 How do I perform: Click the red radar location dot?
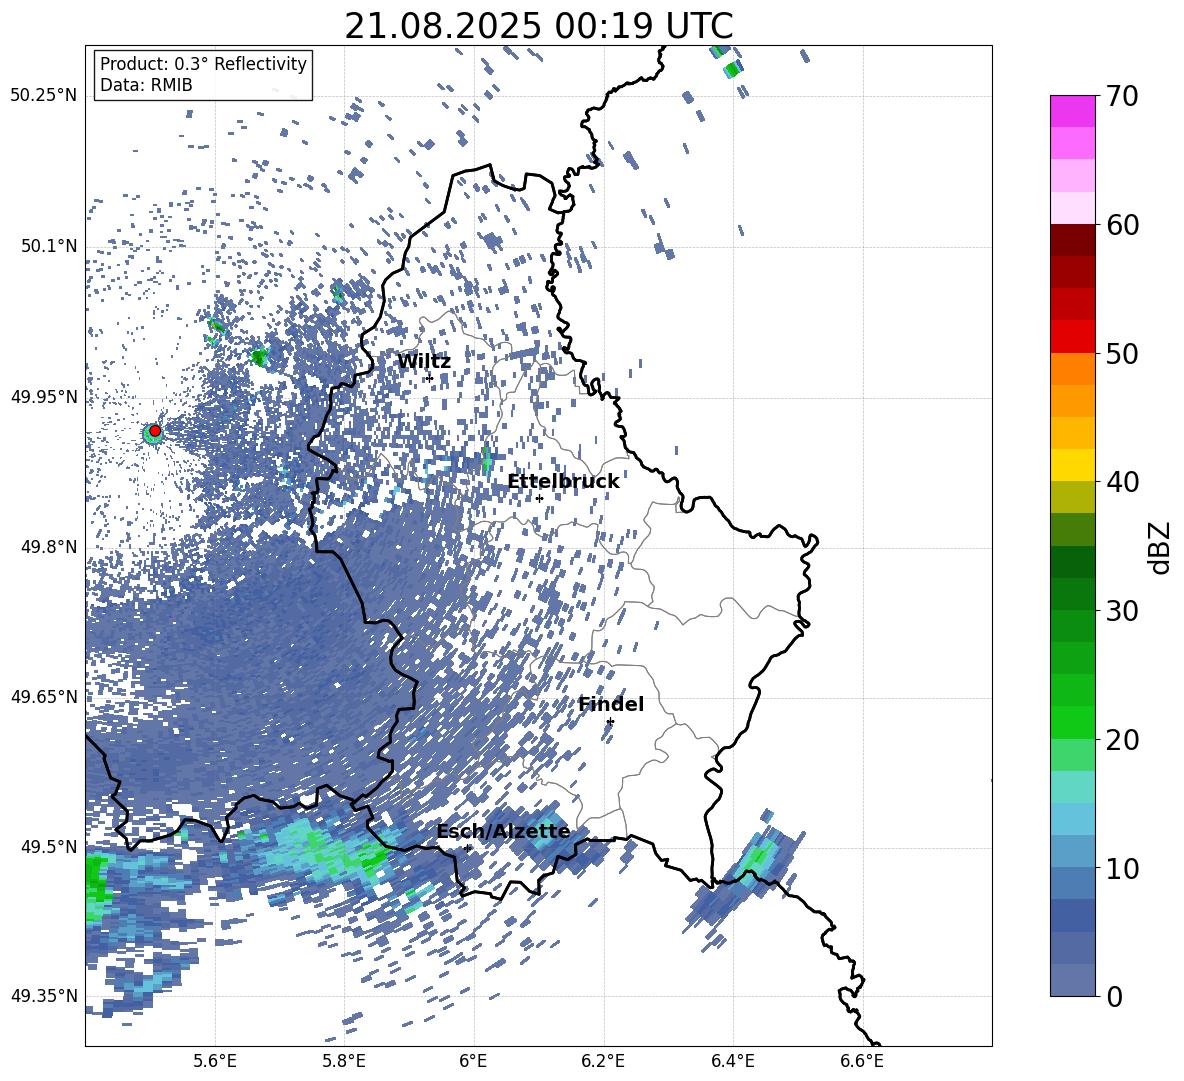155,431
